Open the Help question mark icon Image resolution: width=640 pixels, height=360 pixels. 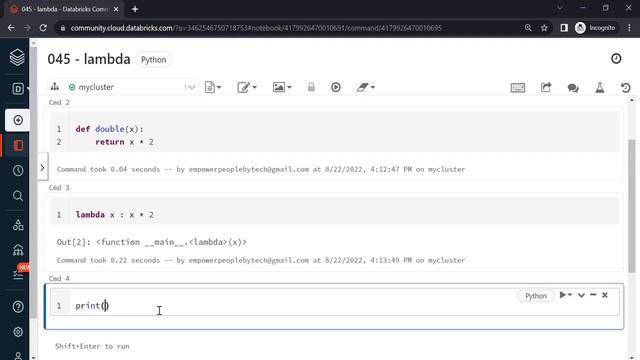(18, 307)
